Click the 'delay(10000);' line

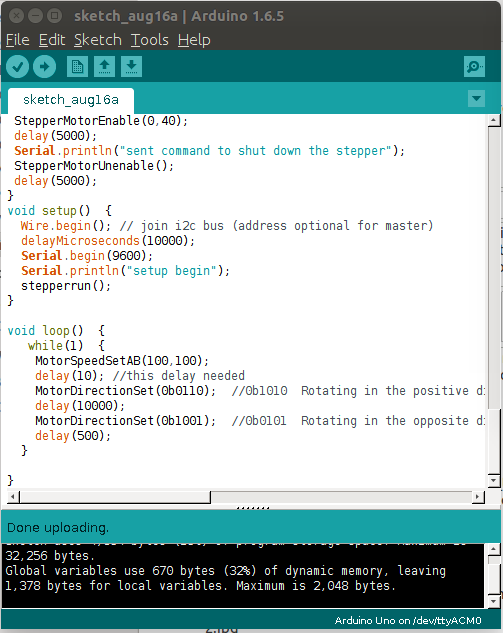pos(80,406)
